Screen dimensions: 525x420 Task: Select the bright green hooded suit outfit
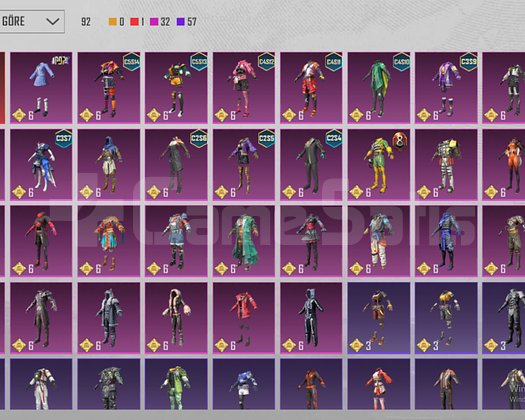click(176, 384)
